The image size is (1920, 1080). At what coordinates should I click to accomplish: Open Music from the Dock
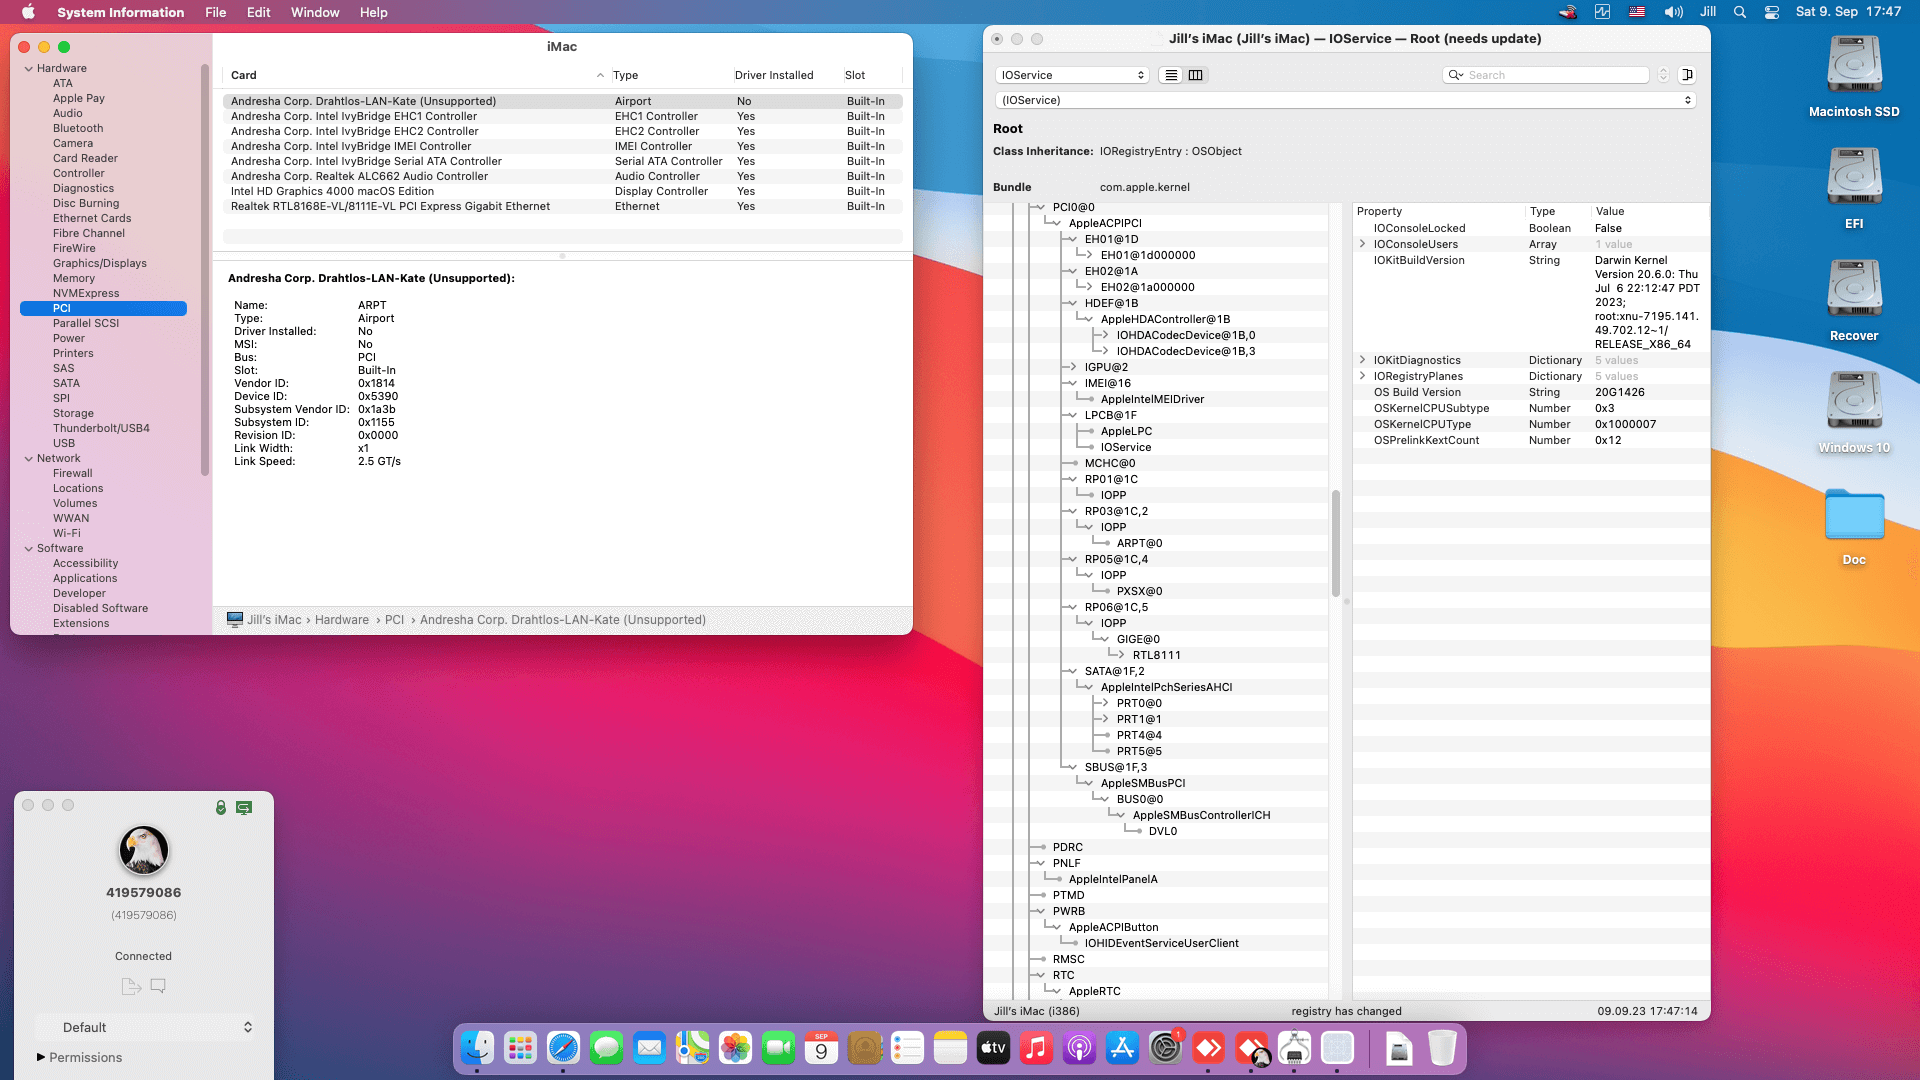(1036, 1048)
